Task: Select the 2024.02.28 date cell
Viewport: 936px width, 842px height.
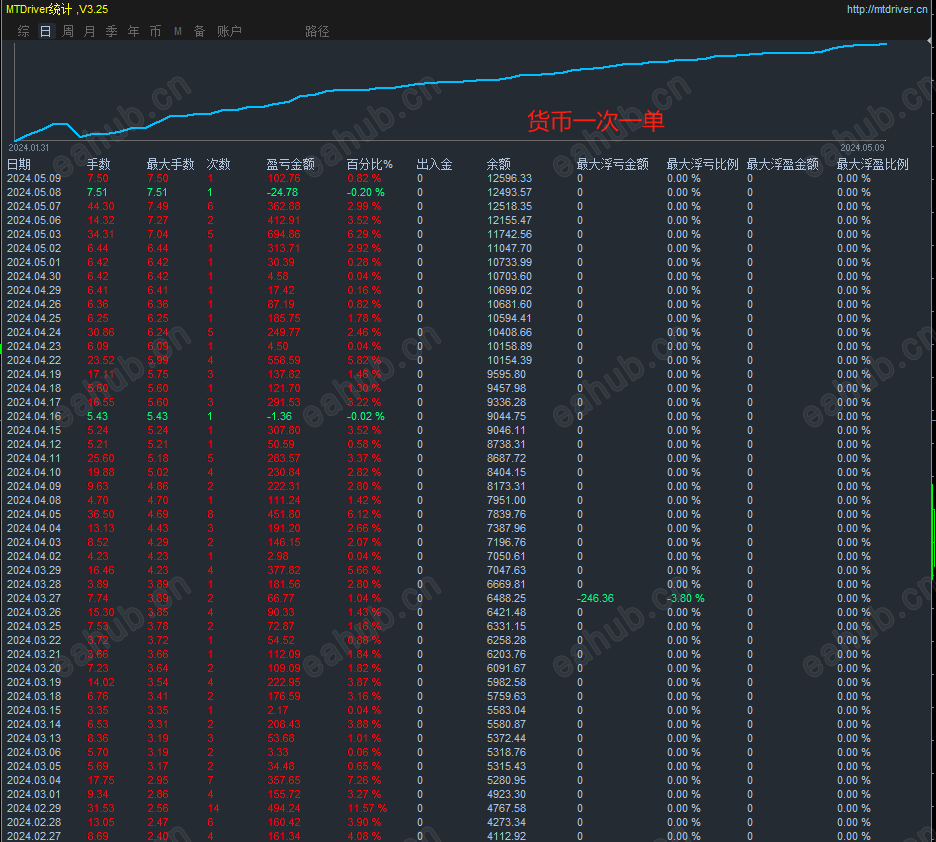Action: [34, 822]
